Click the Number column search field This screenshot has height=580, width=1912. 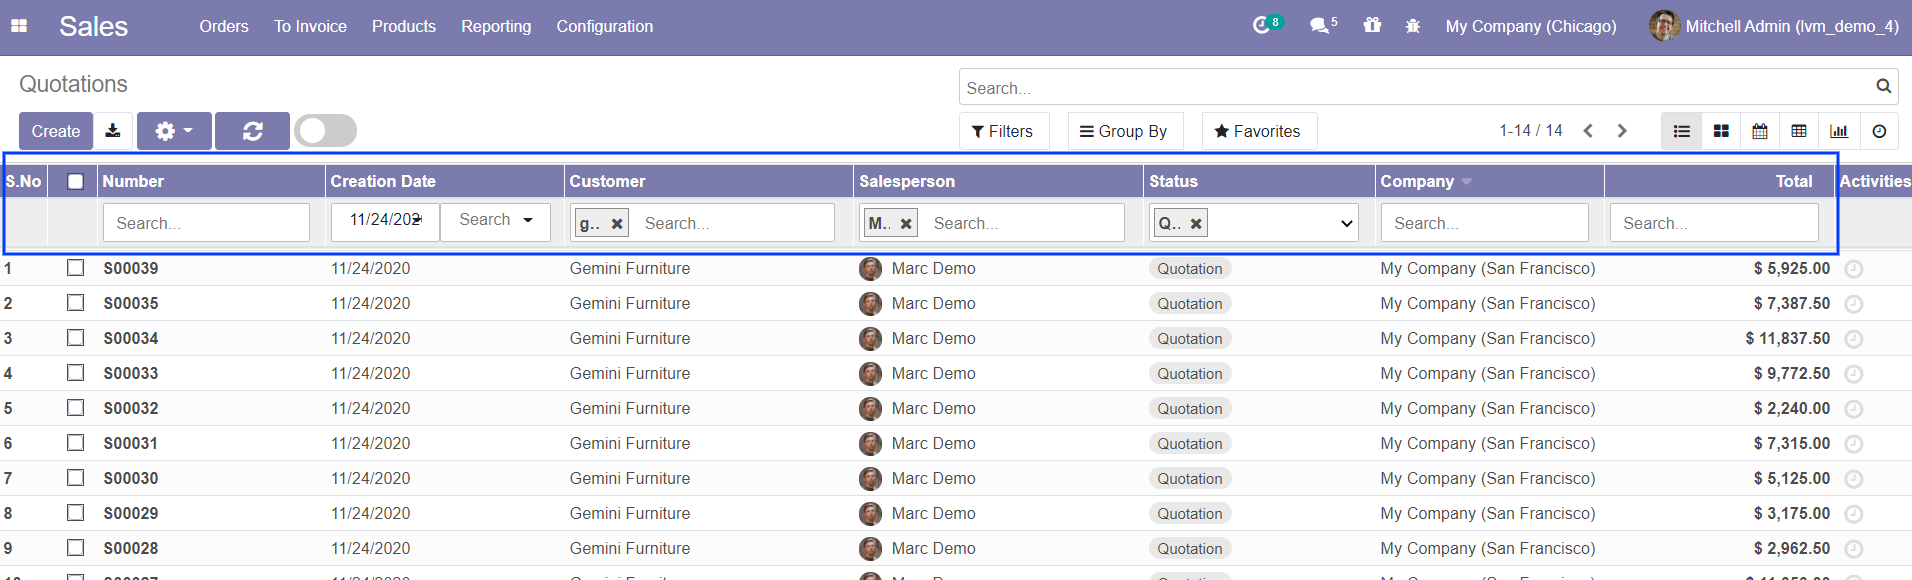tap(206, 223)
